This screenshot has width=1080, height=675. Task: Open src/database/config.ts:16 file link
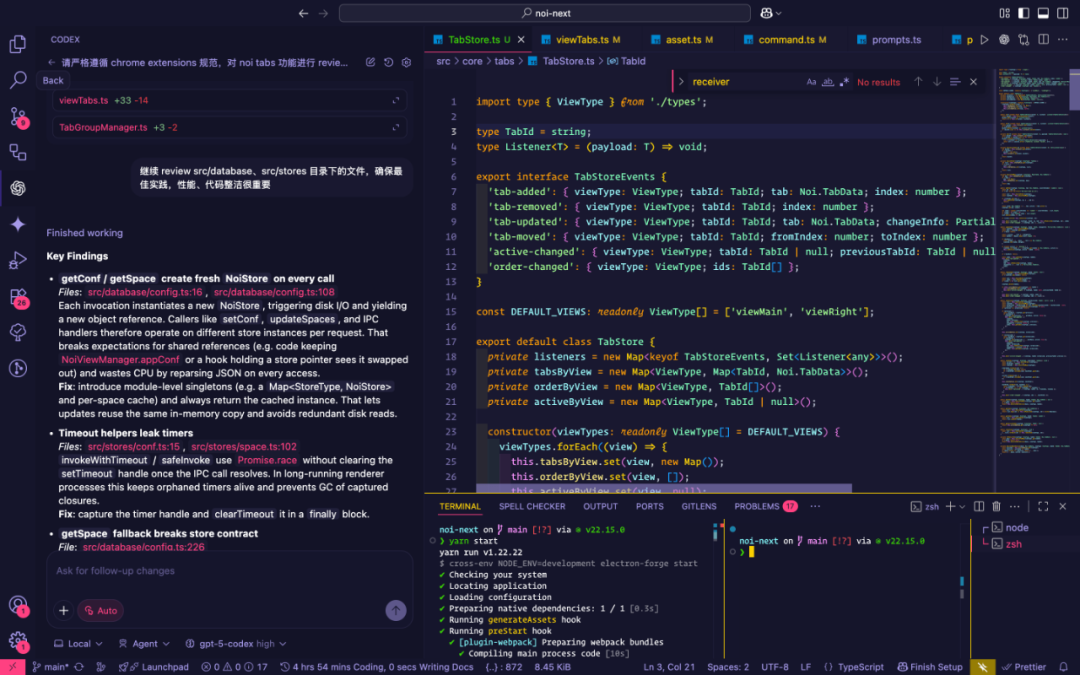point(145,292)
